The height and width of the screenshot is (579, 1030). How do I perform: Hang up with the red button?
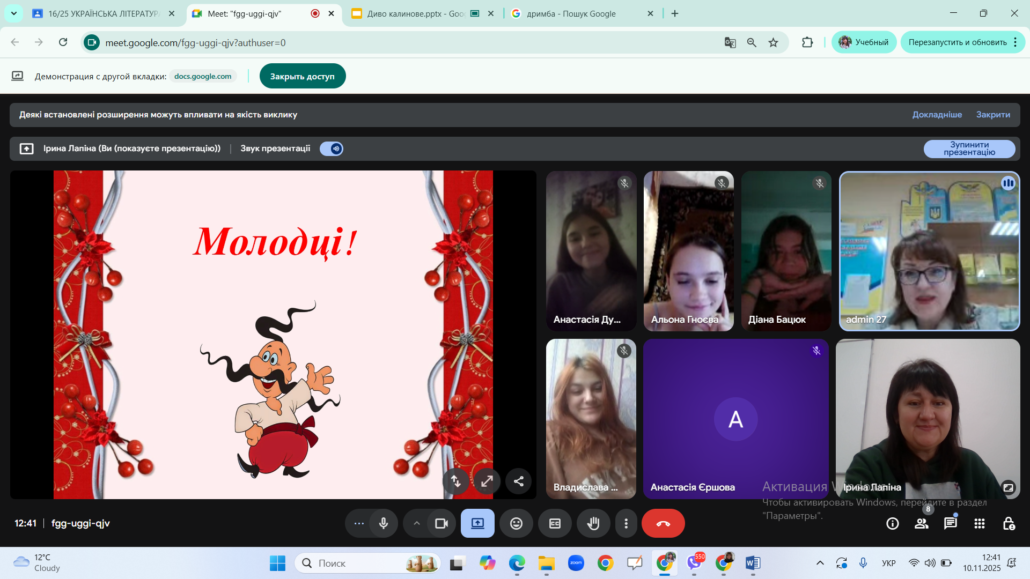(663, 523)
